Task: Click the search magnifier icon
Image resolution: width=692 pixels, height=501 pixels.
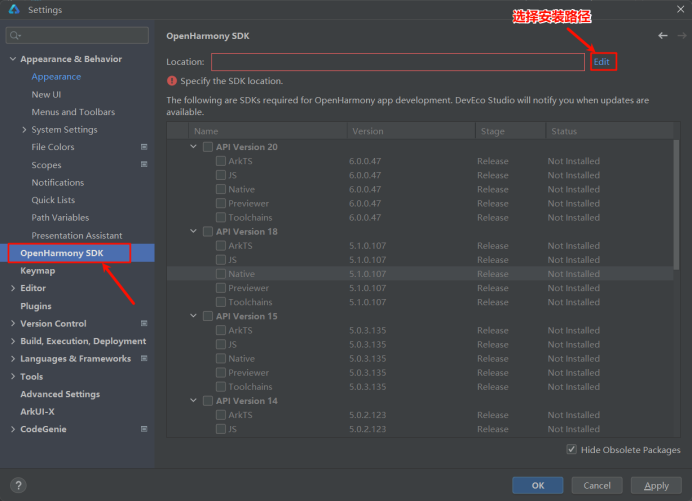Action: coord(15,35)
